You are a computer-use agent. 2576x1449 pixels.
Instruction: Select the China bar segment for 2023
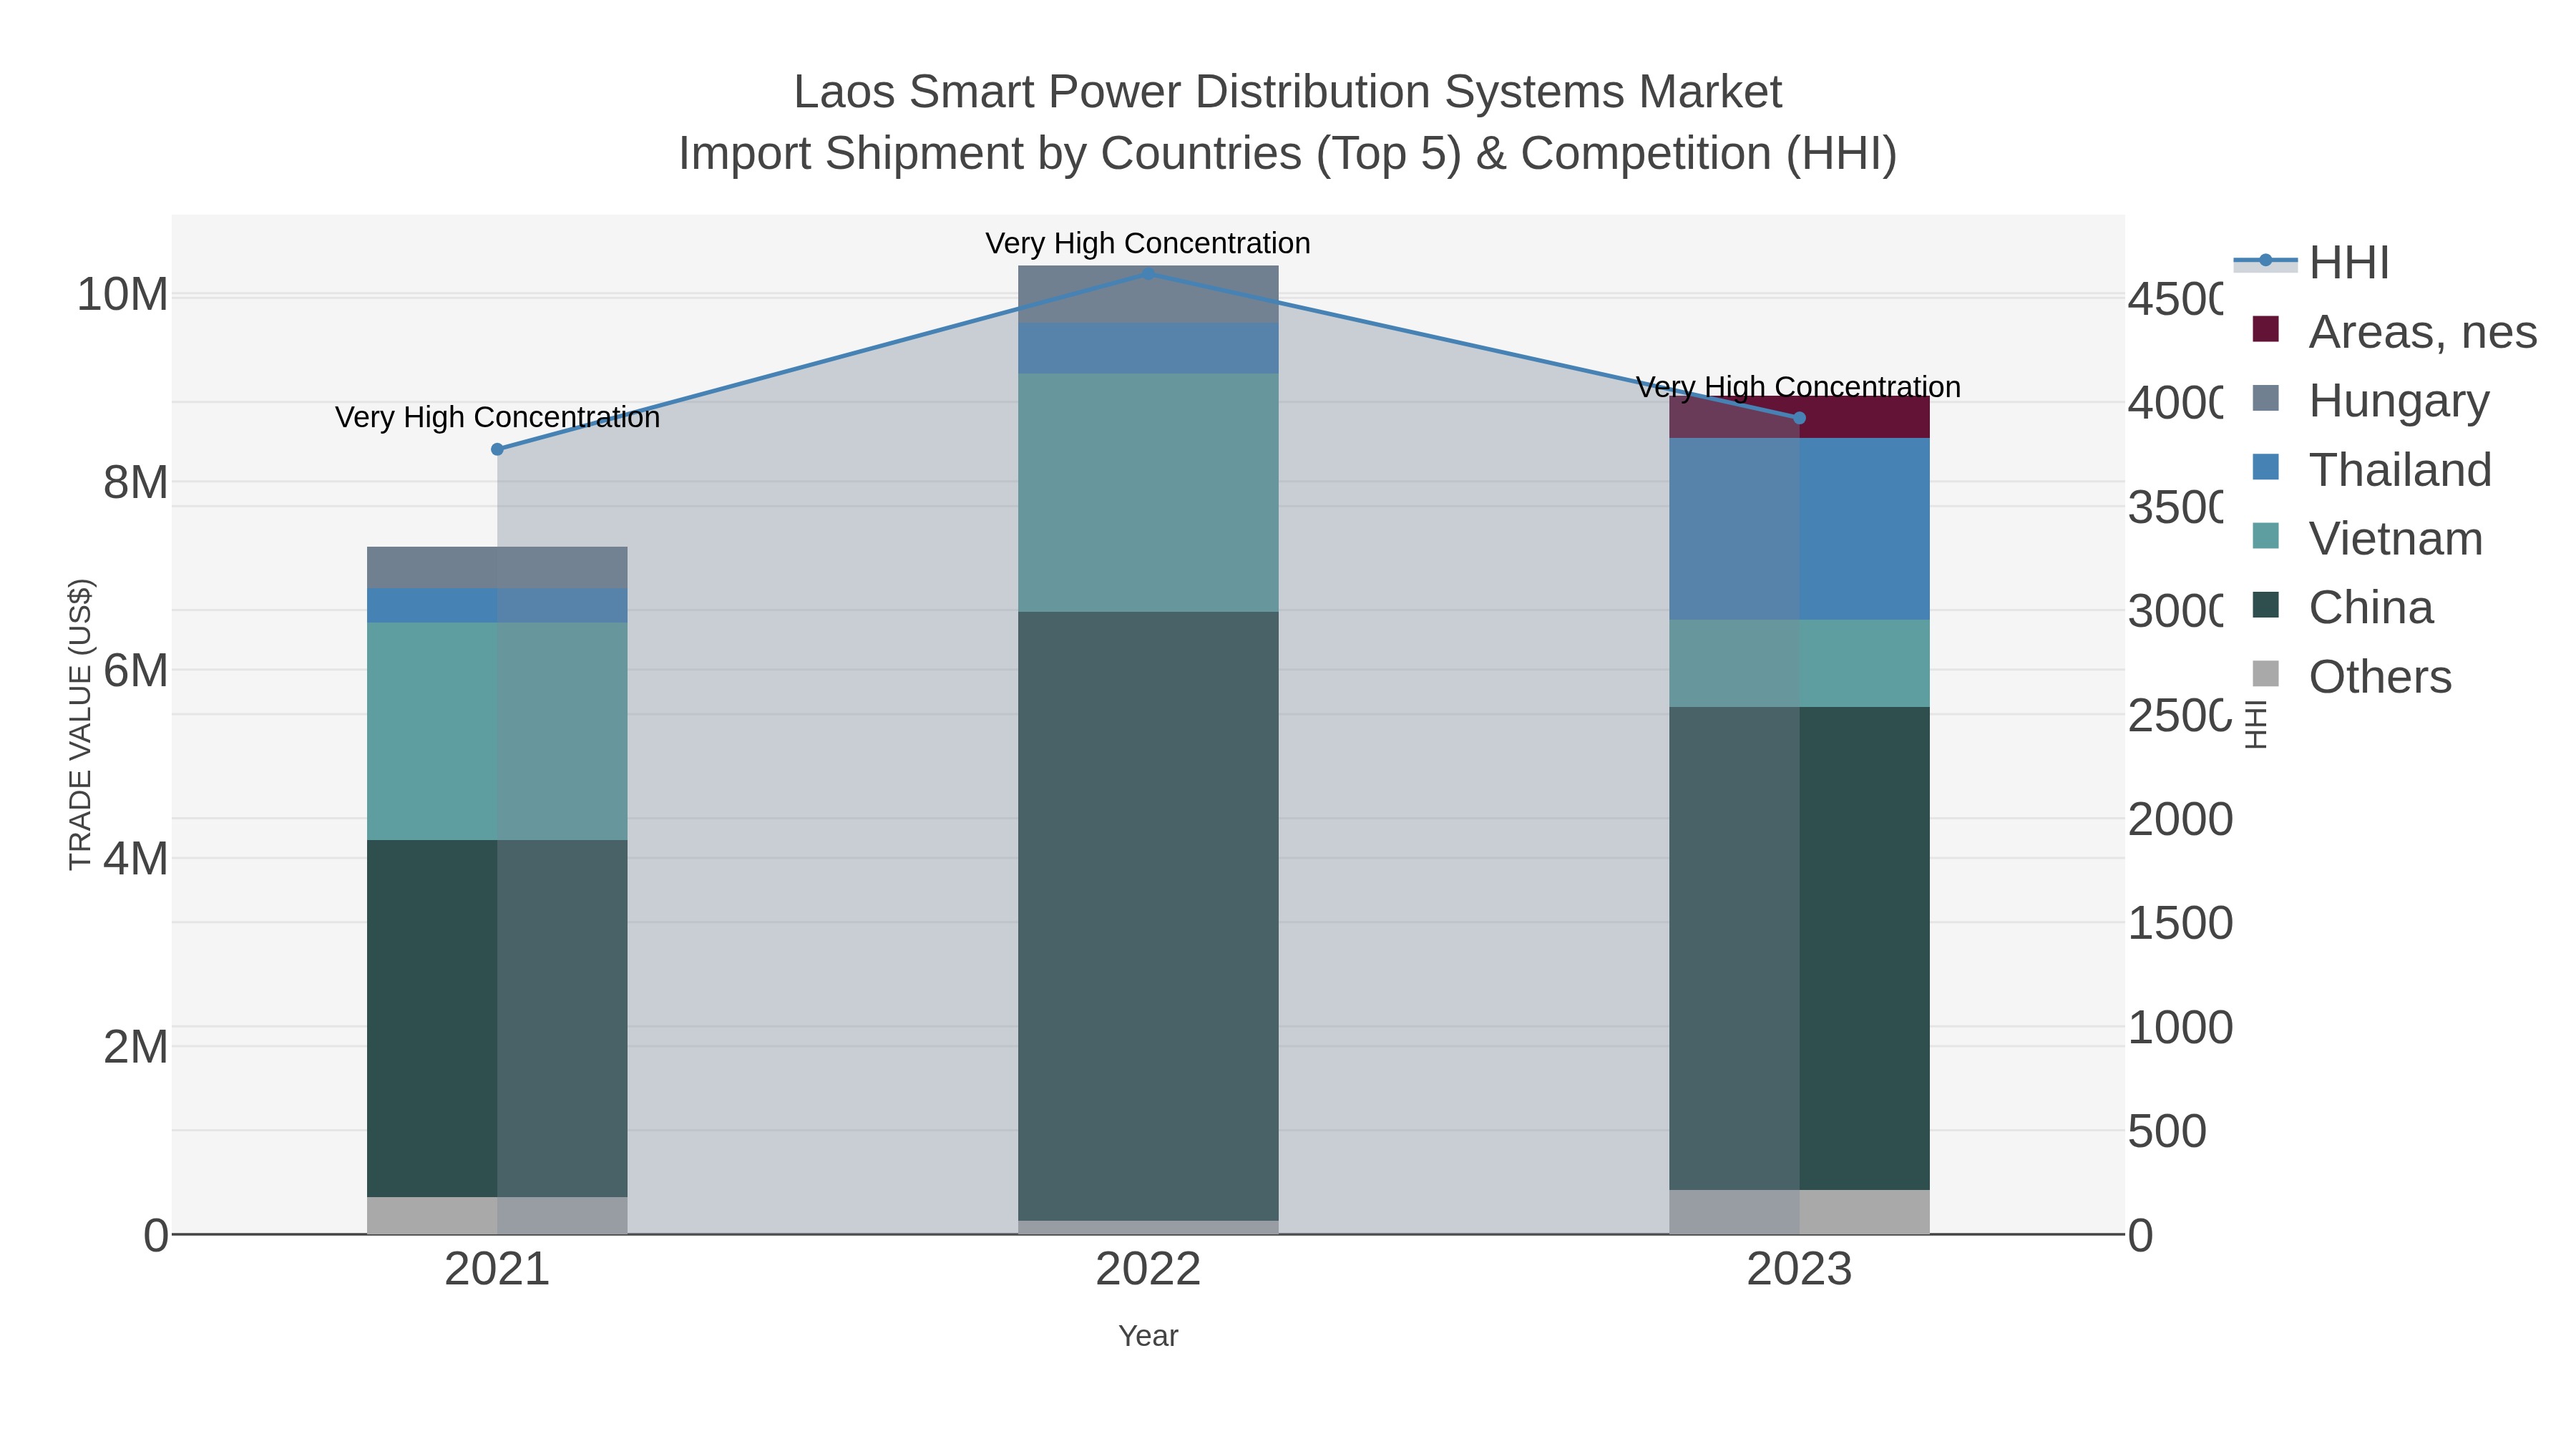tap(1799, 948)
